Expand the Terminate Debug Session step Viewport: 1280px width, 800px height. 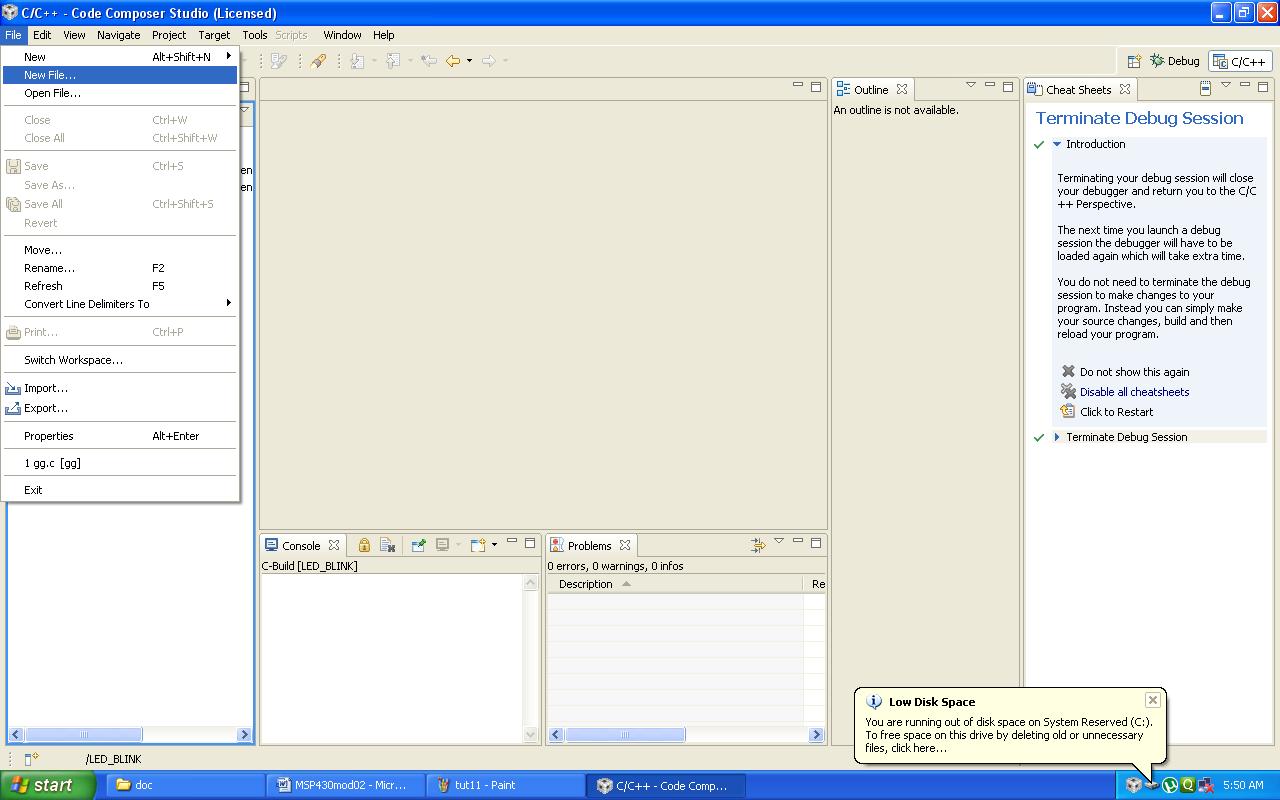(1057, 437)
